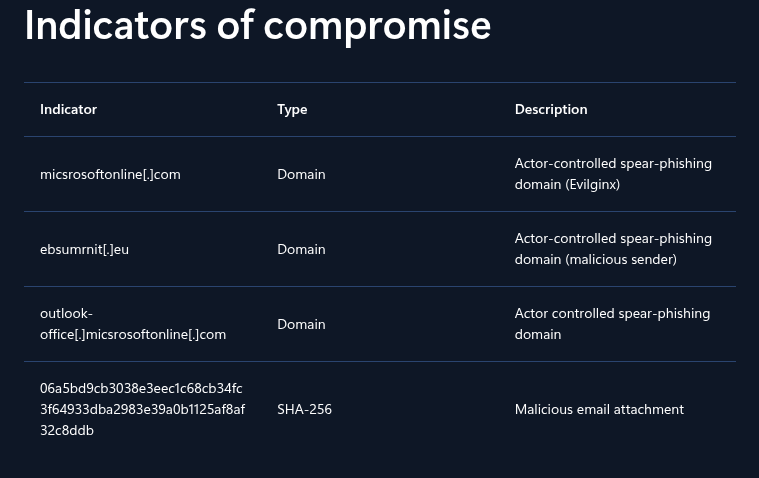Click the Actor controlled spear-phishing domain description
The width and height of the screenshot is (759, 478).
(612, 324)
